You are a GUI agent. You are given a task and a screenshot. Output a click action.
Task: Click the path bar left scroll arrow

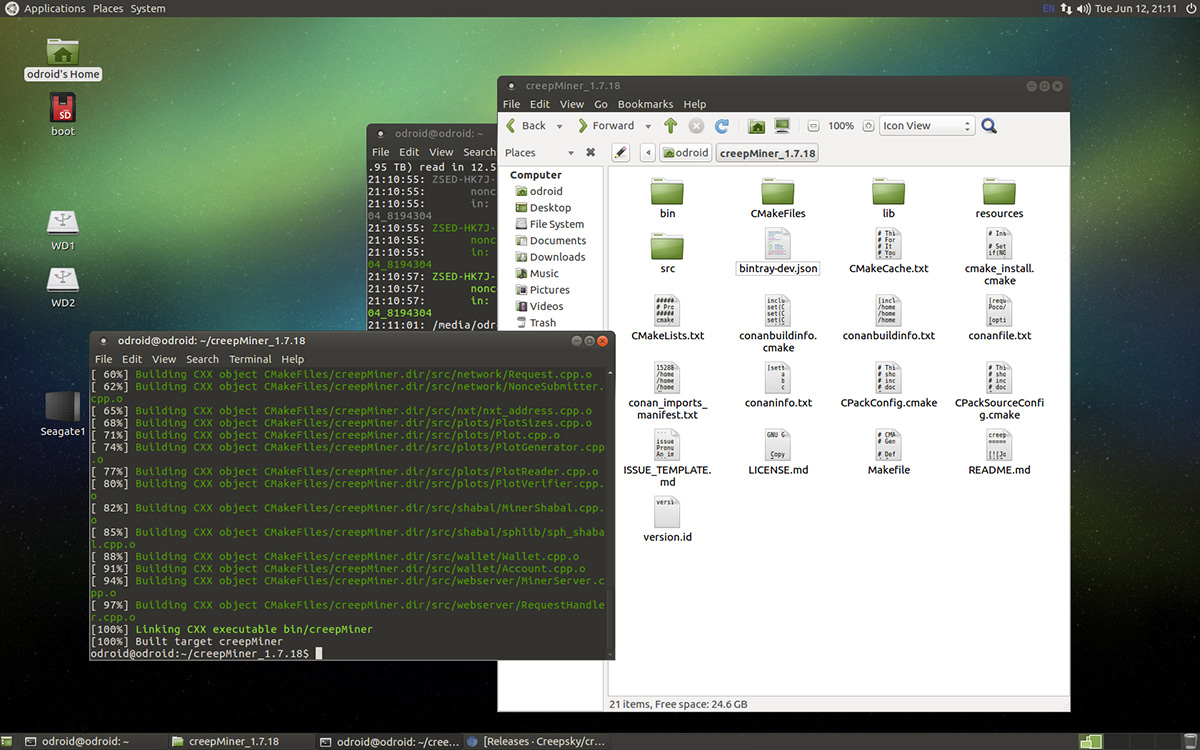(x=648, y=153)
